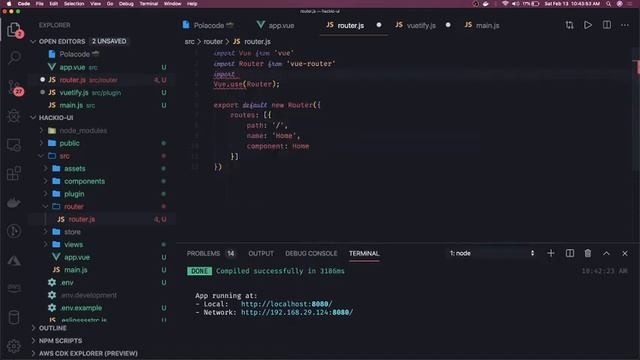Click the Compare Changes editor icon

569,25
